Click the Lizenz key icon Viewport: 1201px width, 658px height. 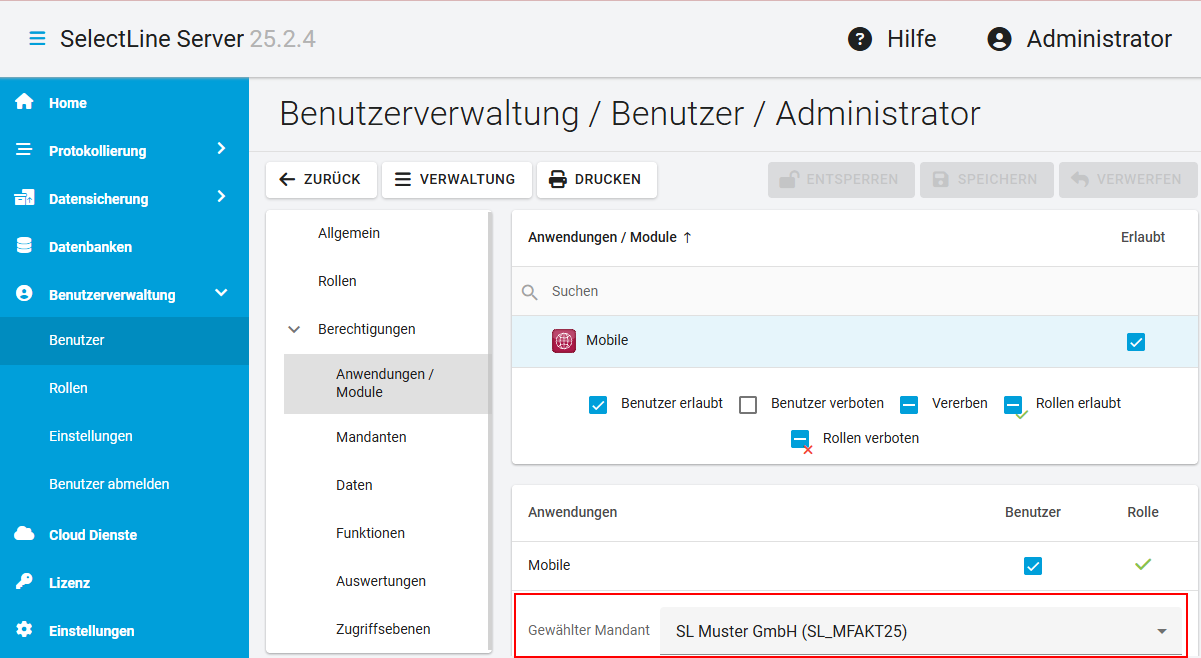pyautogui.click(x=24, y=582)
